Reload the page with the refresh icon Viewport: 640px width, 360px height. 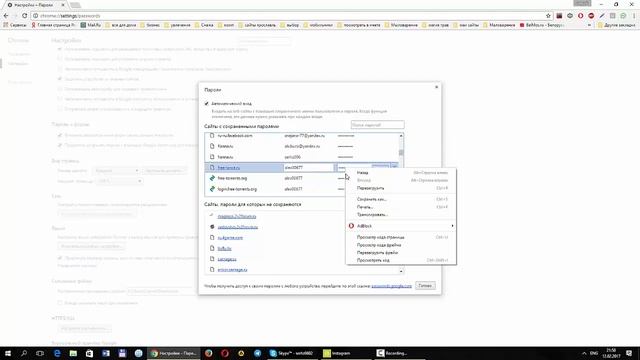coord(24,16)
